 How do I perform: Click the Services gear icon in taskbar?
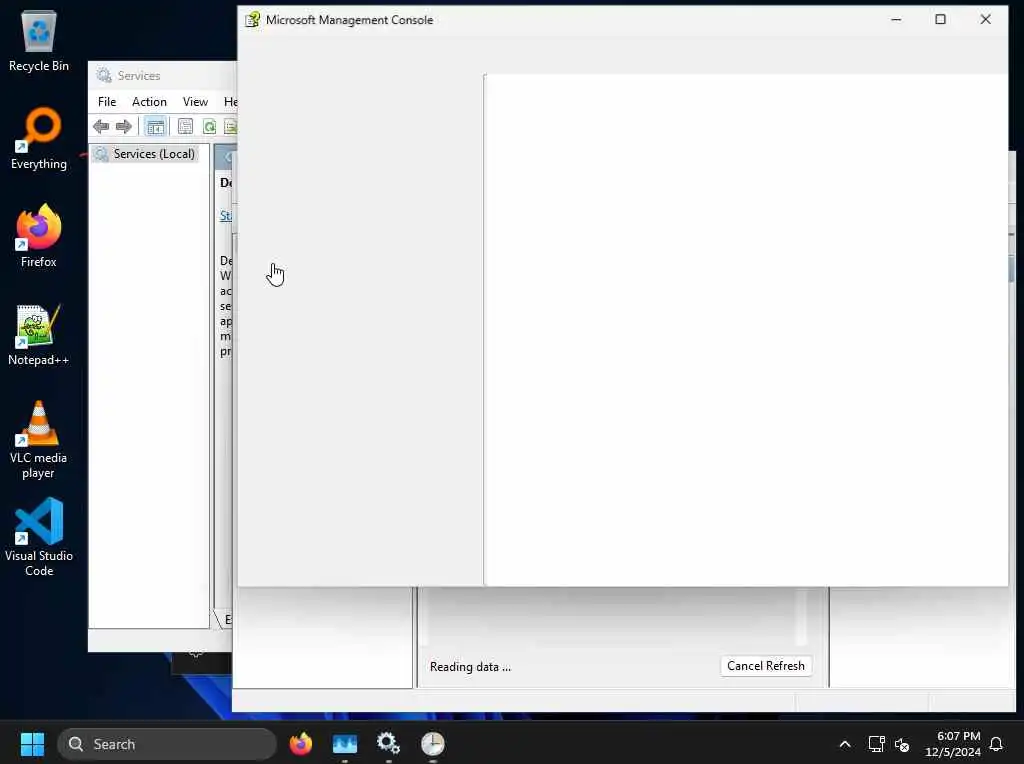pyautogui.click(x=389, y=744)
